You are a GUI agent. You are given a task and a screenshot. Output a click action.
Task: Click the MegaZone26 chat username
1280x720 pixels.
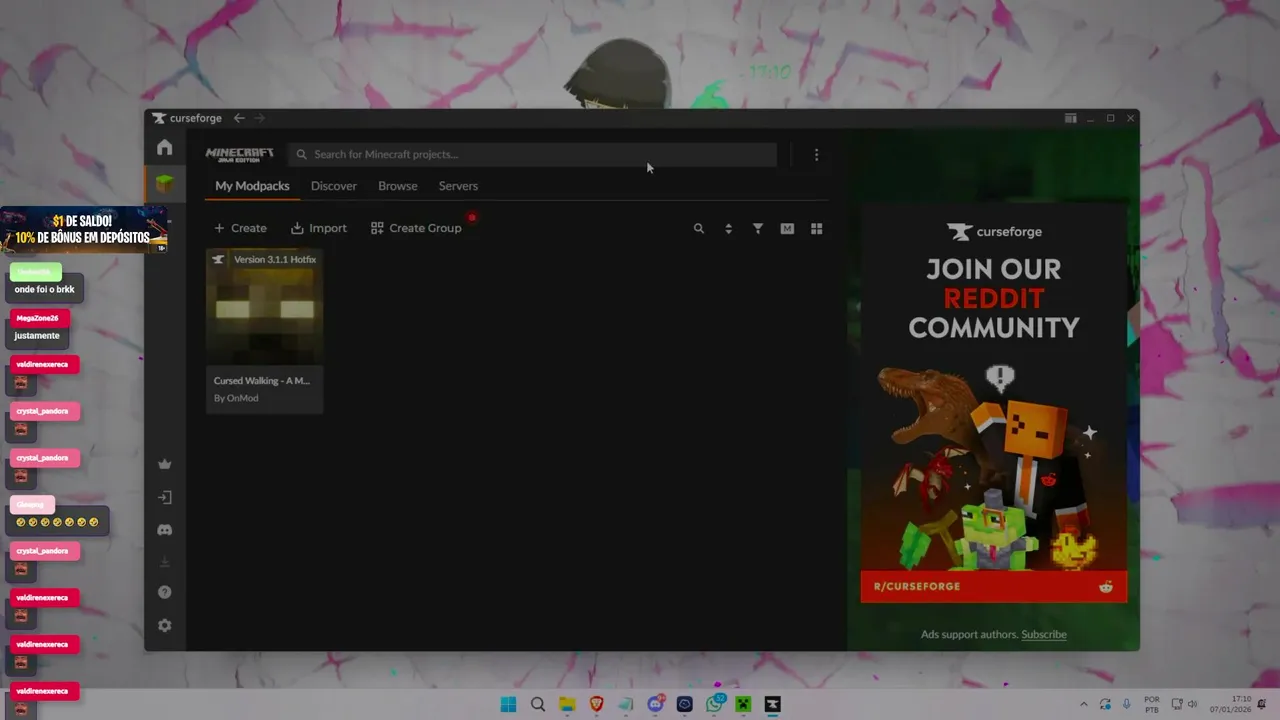tap(38, 318)
